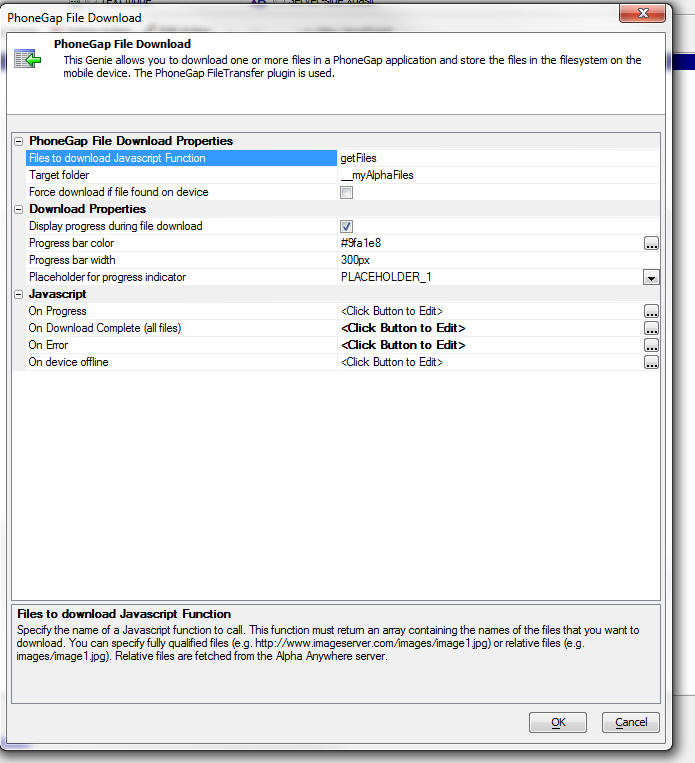
Task: Open ellipsis editor for On Download Complete
Action: [651, 328]
